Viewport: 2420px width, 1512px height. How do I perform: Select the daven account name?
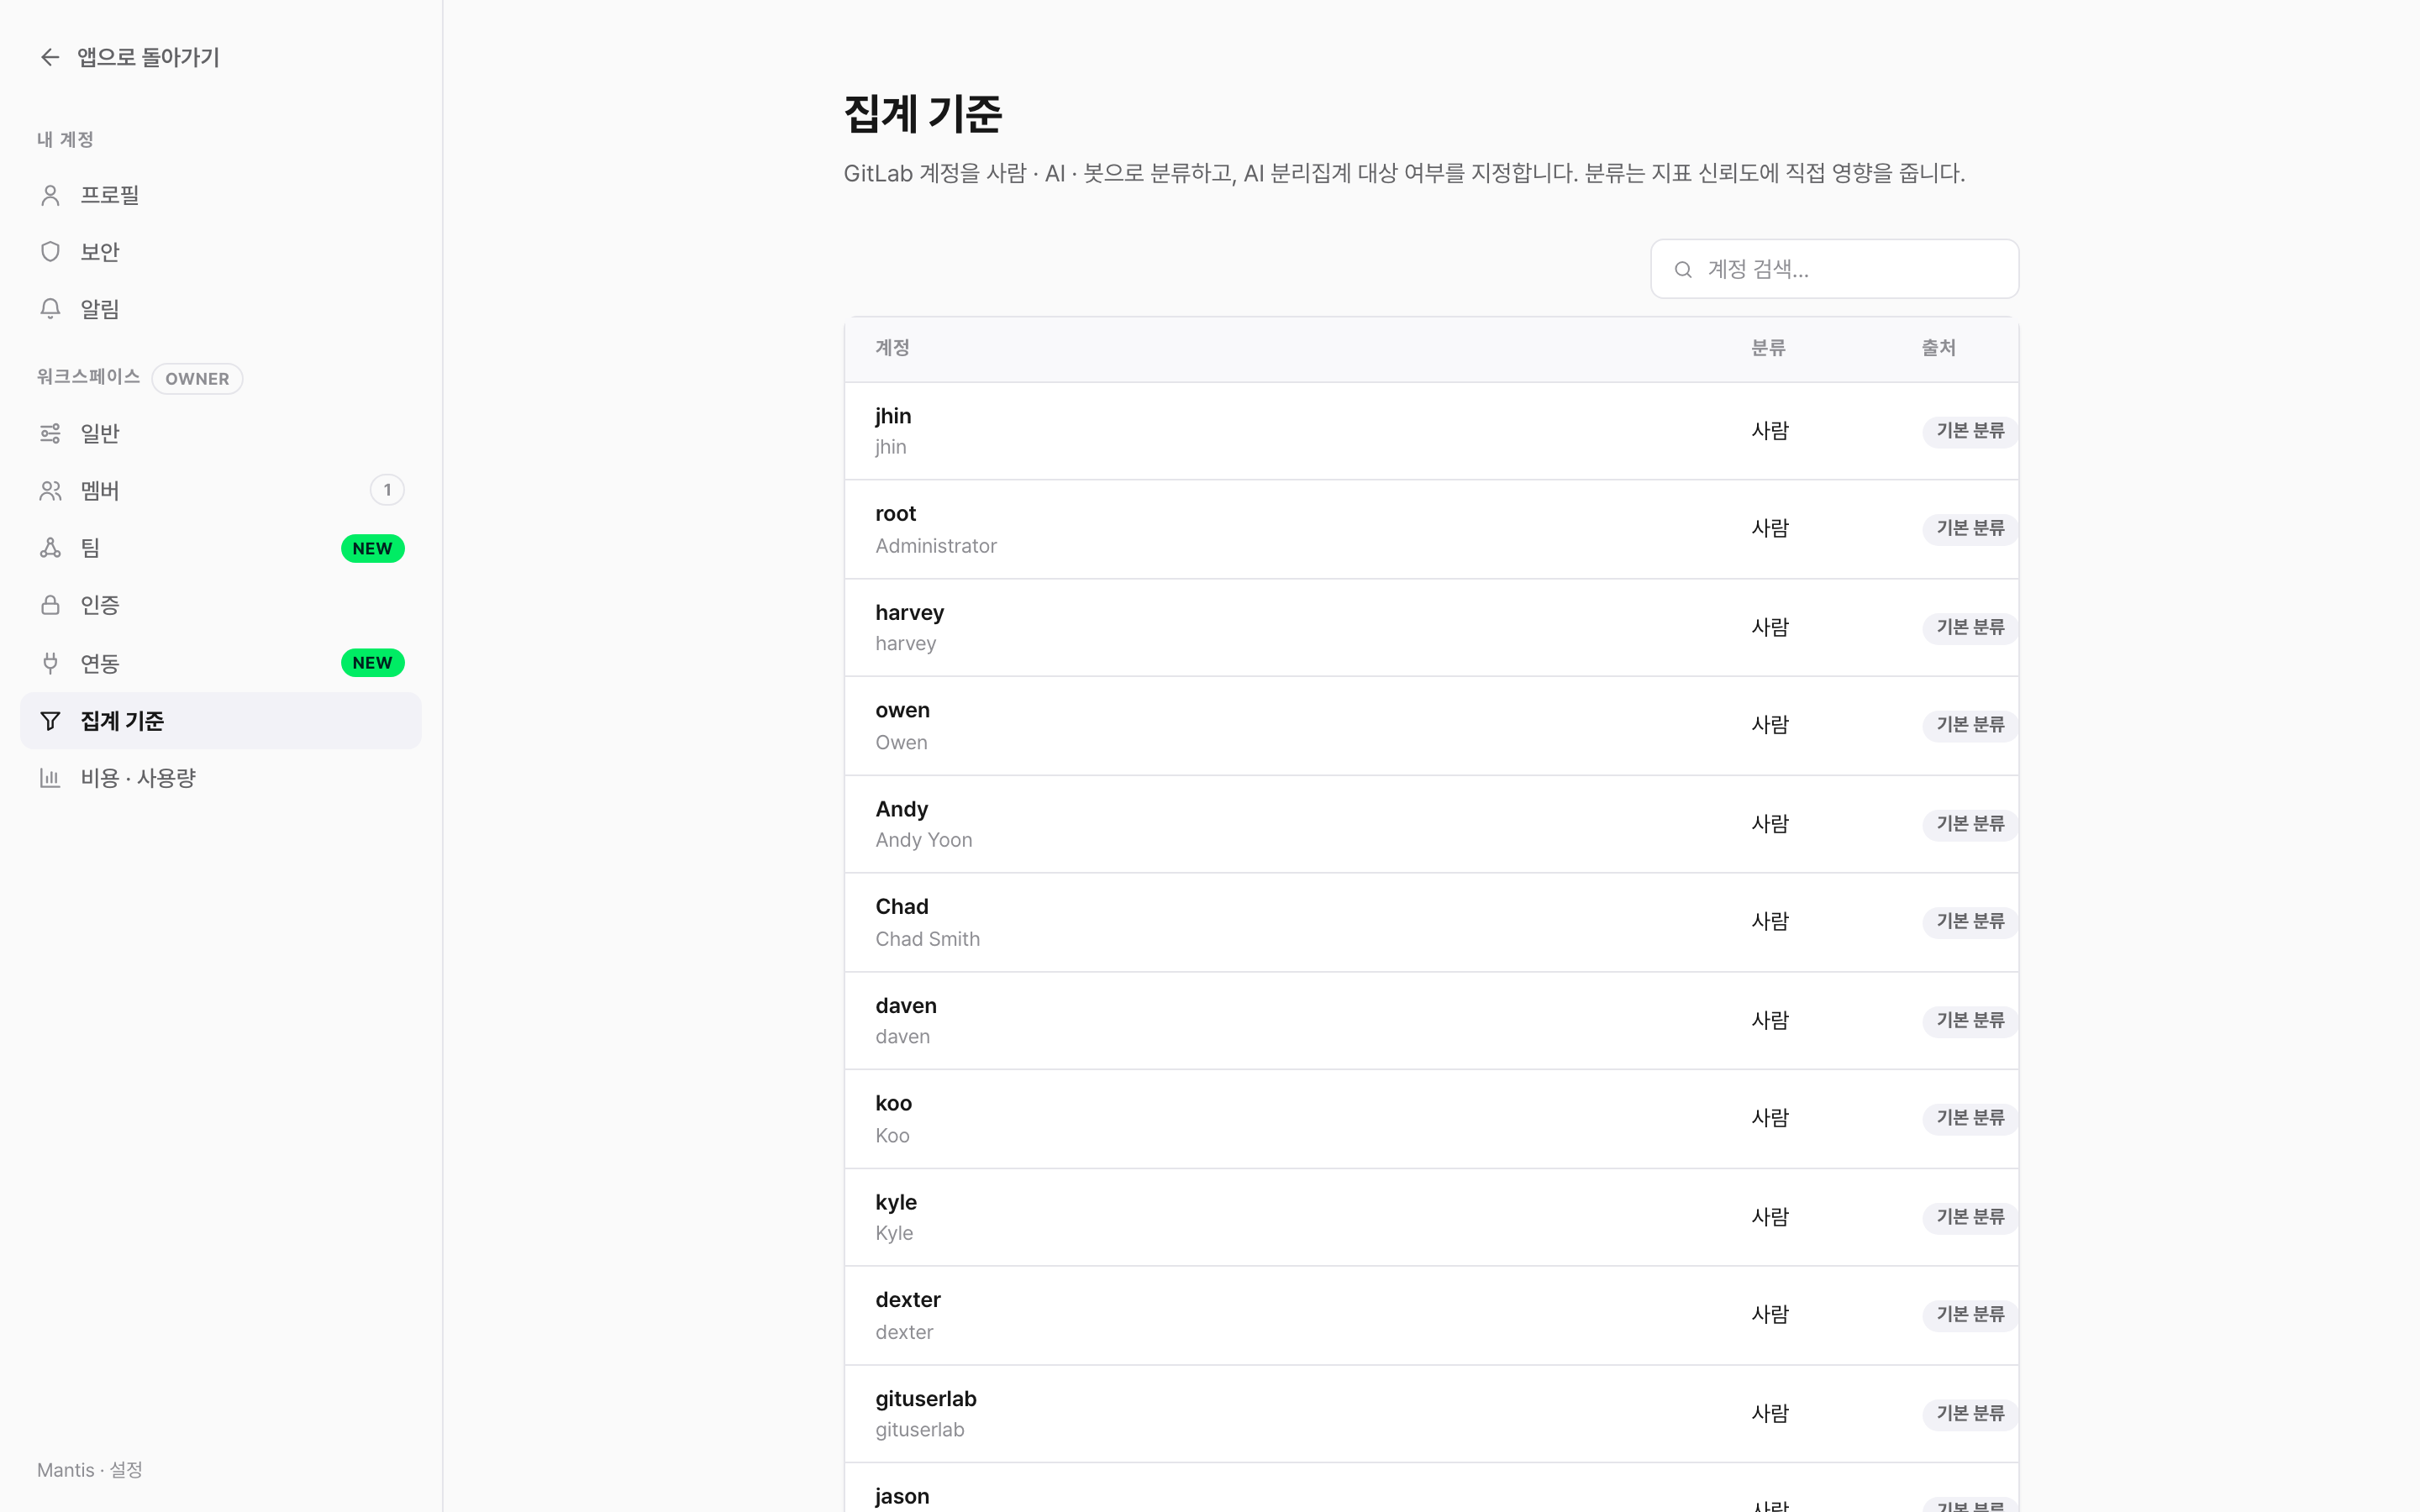point(905,1005)
